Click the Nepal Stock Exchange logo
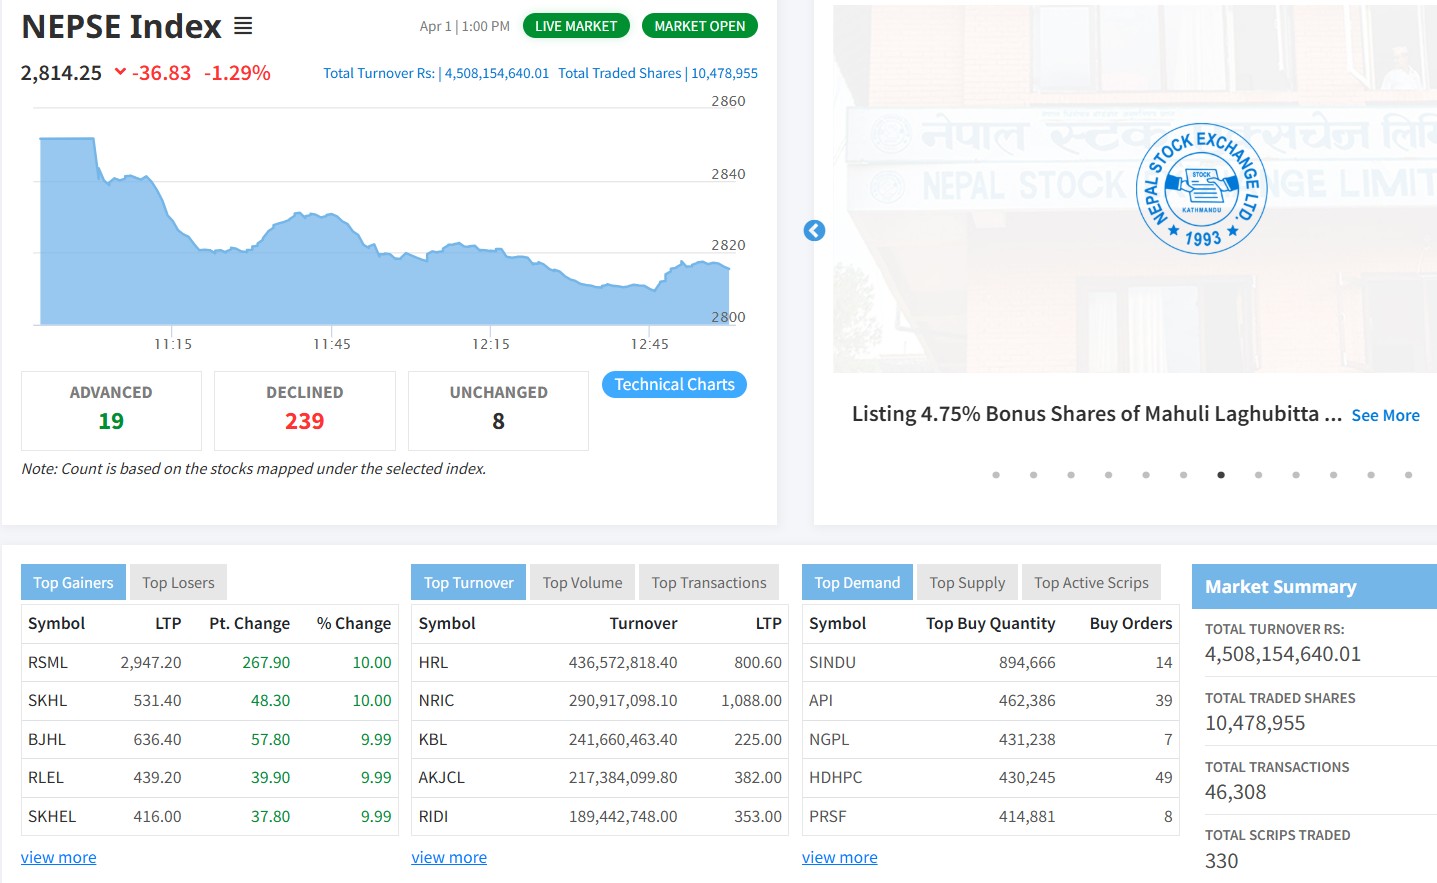The width and height of the screenshot is (1437, 883). pos(1202,189)
